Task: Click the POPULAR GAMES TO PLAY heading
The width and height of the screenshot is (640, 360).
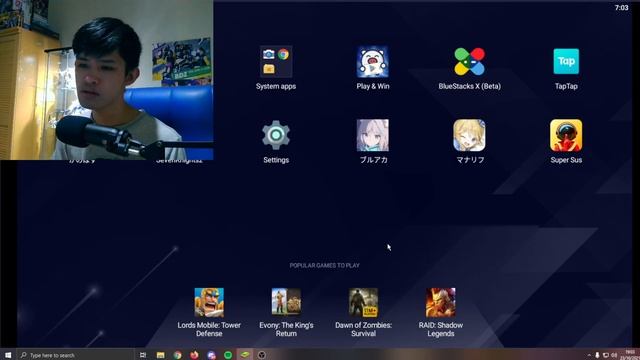Action: pos(324,265)
